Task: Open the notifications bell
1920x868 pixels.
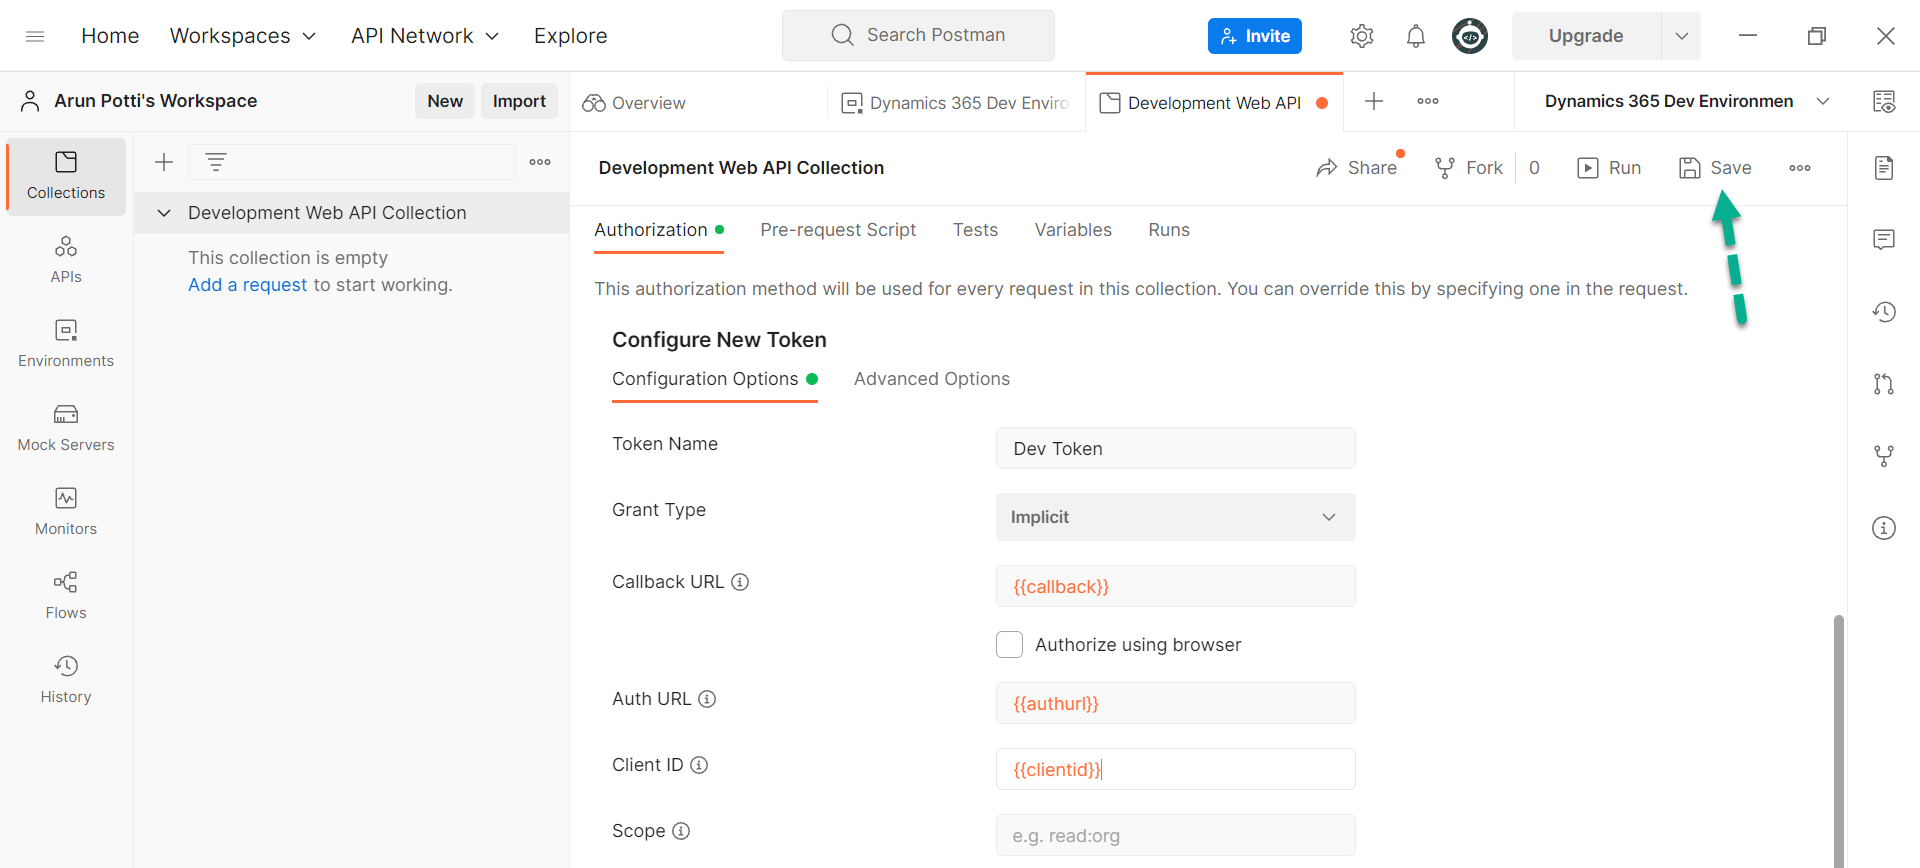Action: 1415,36
